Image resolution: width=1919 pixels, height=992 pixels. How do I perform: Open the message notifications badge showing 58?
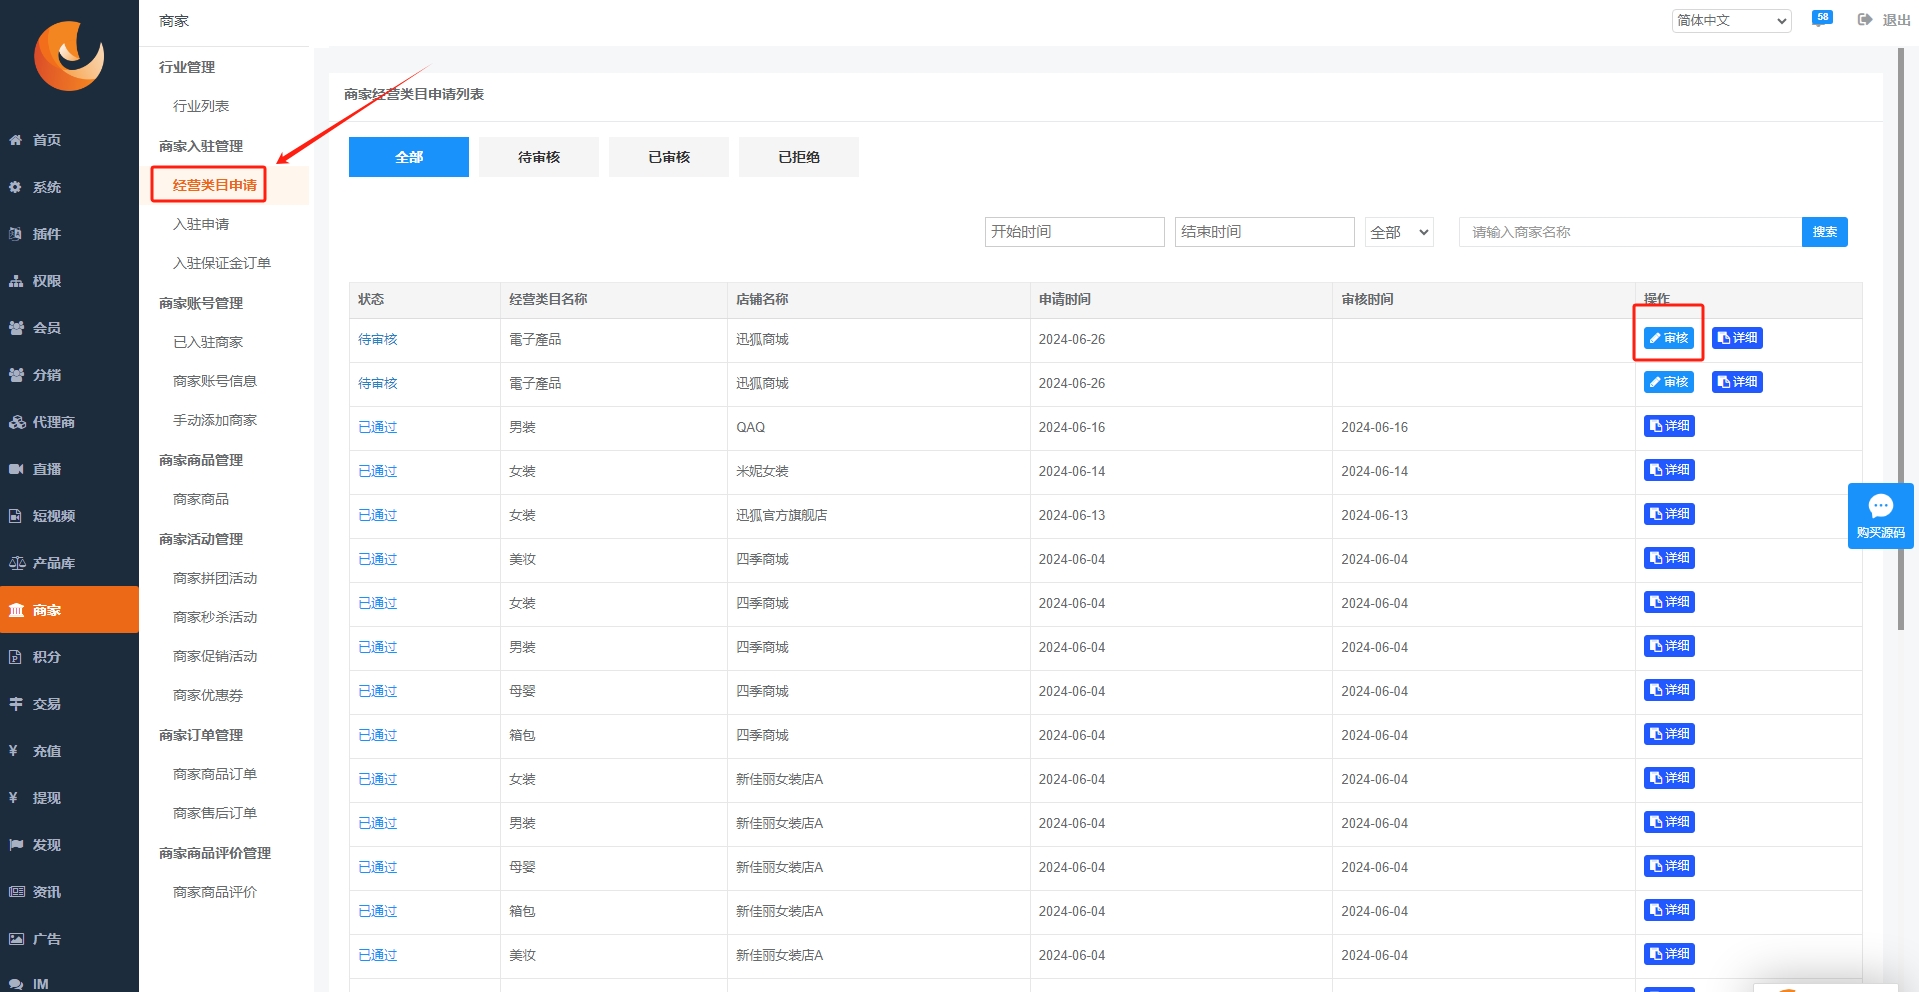point(1822,18)
